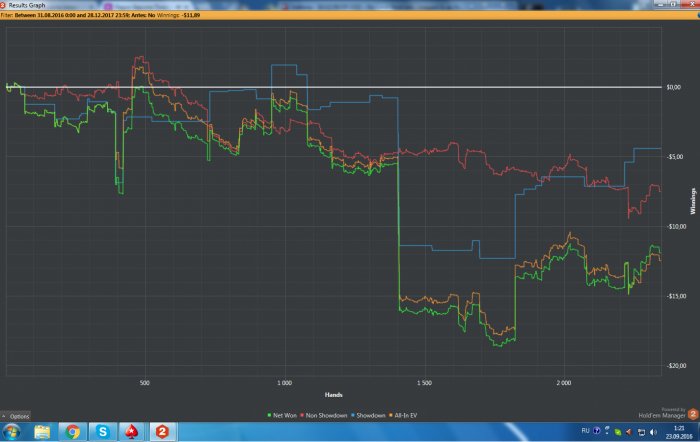Open the volume control in system tray
Viewport: 700px width, 442px height.
coord(654,432)
